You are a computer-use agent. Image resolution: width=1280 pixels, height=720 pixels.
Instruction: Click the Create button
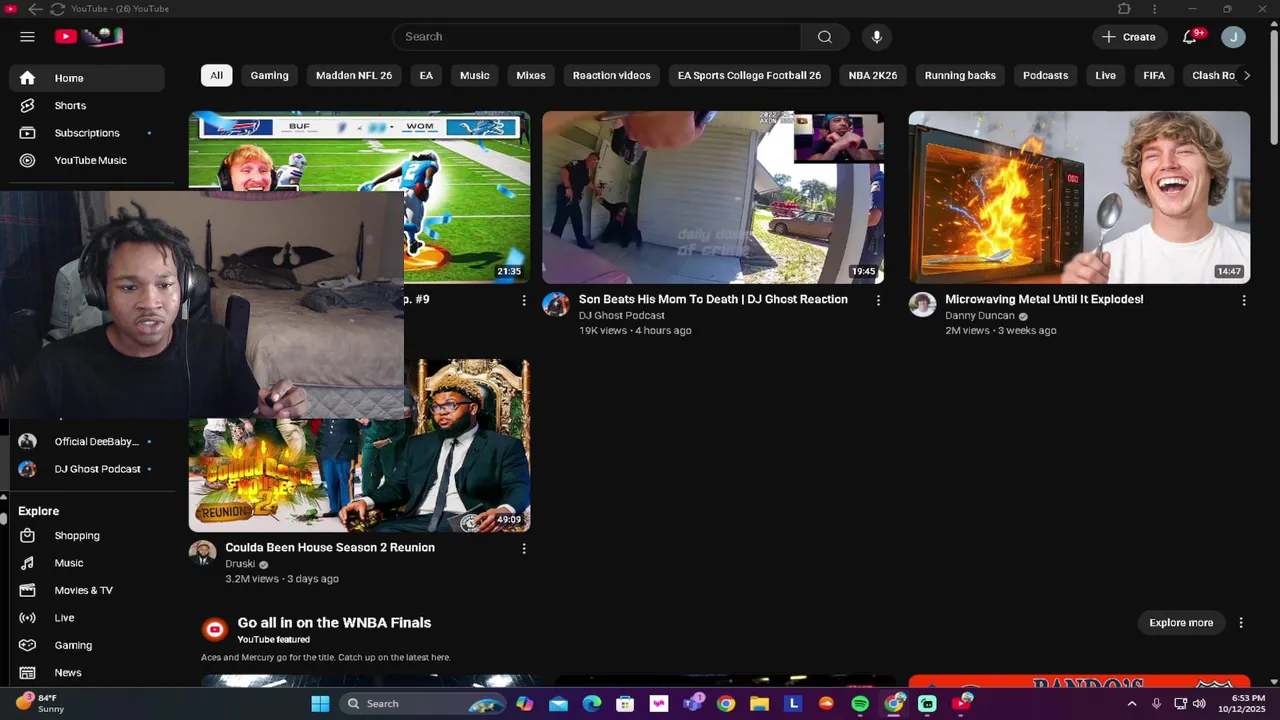tap(1129, 37)
